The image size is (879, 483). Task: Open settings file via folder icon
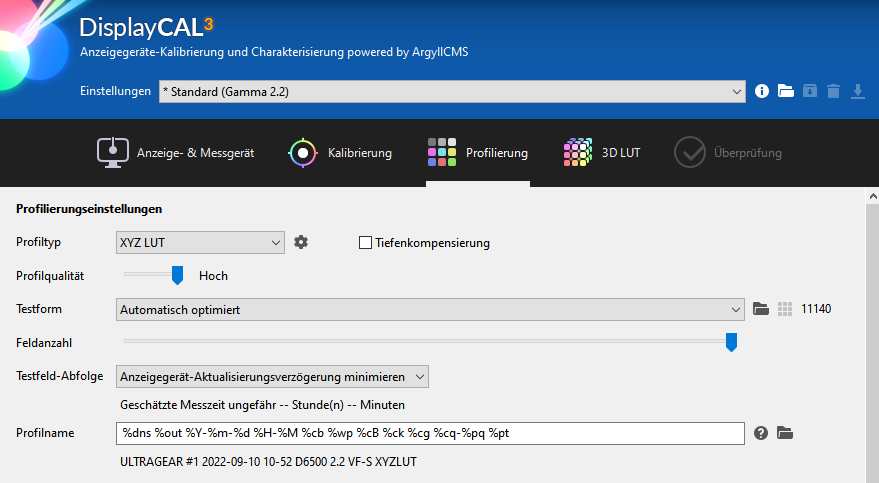tap(785, 91)
